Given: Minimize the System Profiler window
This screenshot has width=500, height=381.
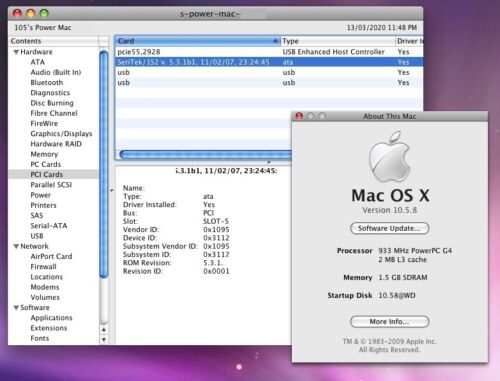Looking at the screenshot, I should click(x=31, y=13).
